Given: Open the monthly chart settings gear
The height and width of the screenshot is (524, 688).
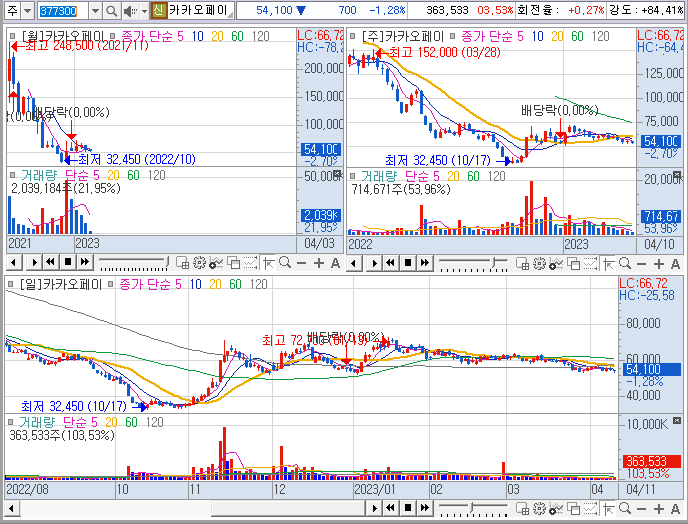Looking at the screenshot, I should [199, 263].
